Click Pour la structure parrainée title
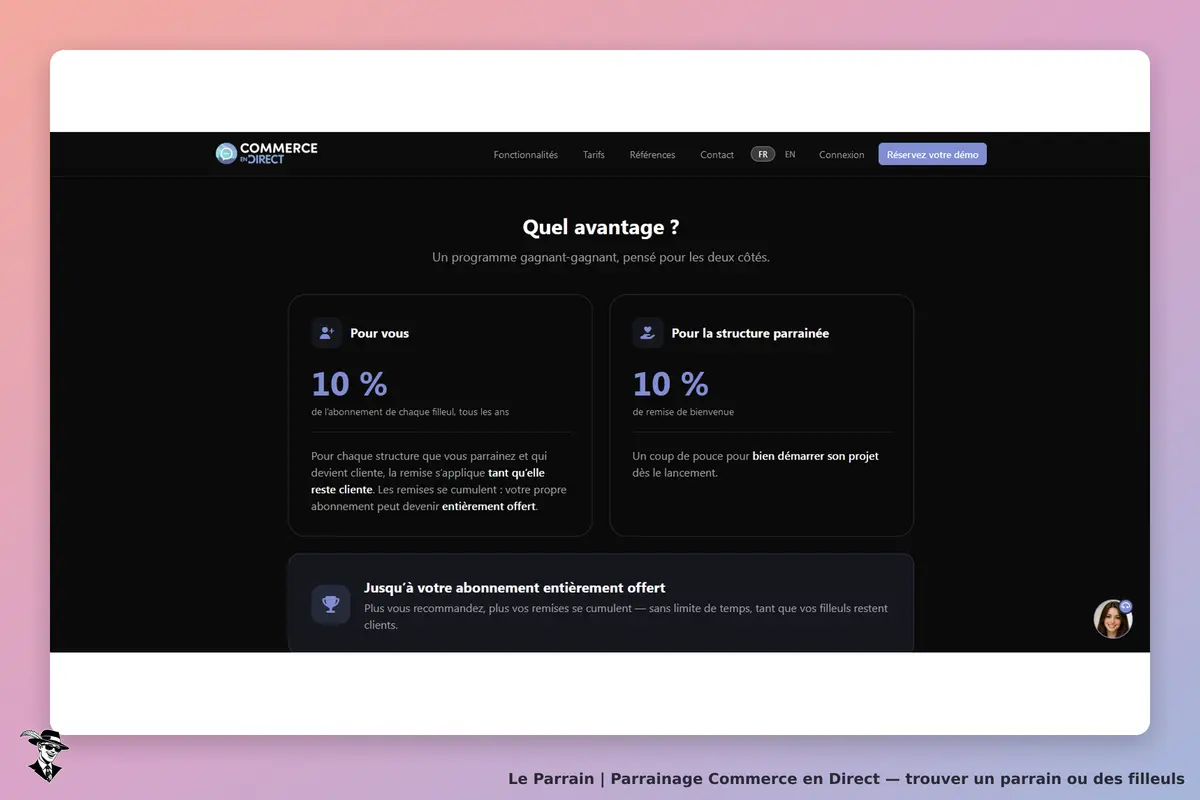1200x800 pixels. 750,333
